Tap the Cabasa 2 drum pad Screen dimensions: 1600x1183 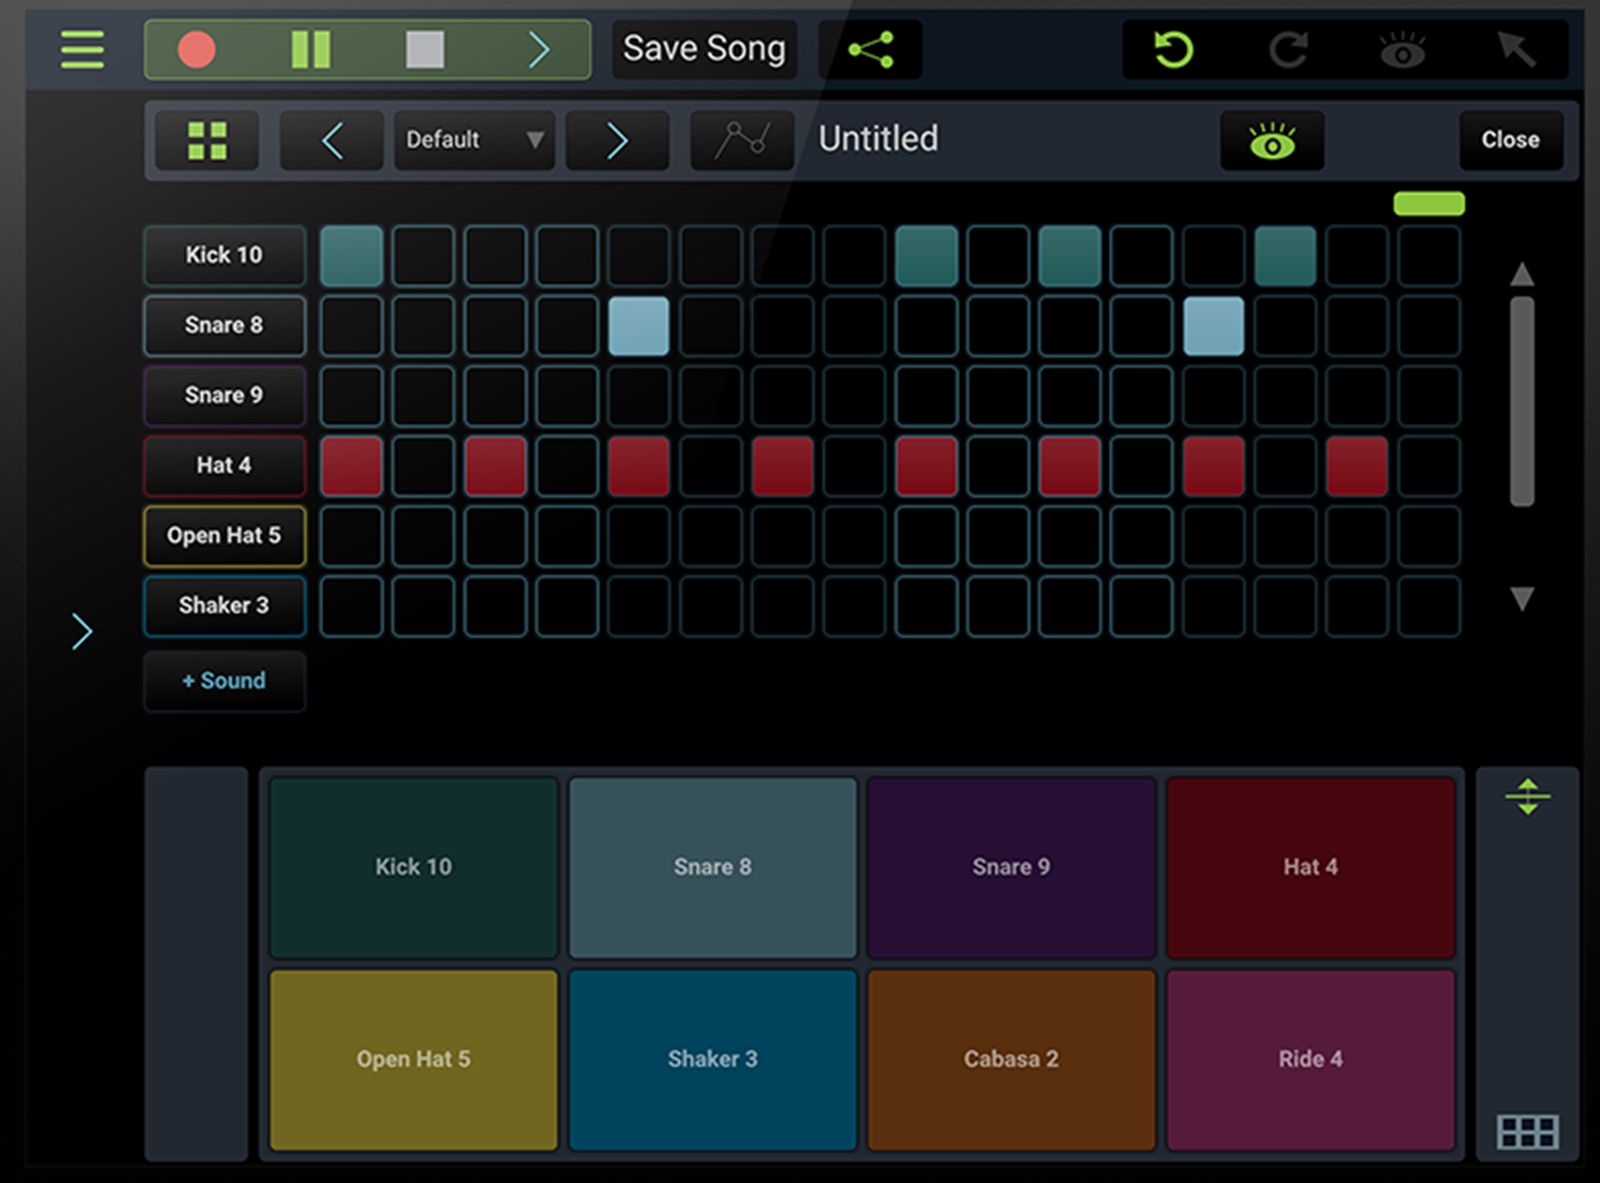[1011, 1059]
